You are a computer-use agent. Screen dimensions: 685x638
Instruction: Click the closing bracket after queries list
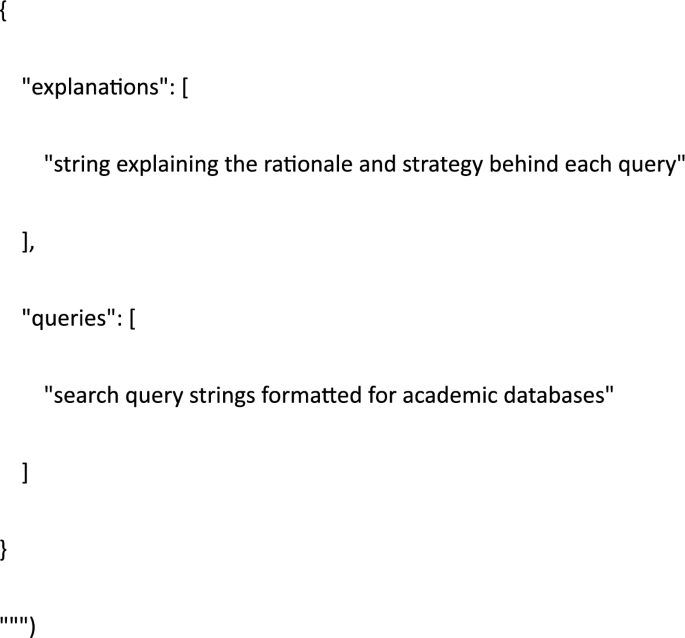[25, 472]
